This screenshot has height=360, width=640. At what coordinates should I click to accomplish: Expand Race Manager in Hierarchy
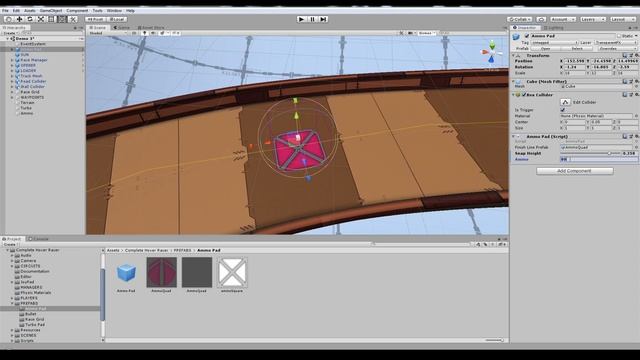[x=12, y=60]
